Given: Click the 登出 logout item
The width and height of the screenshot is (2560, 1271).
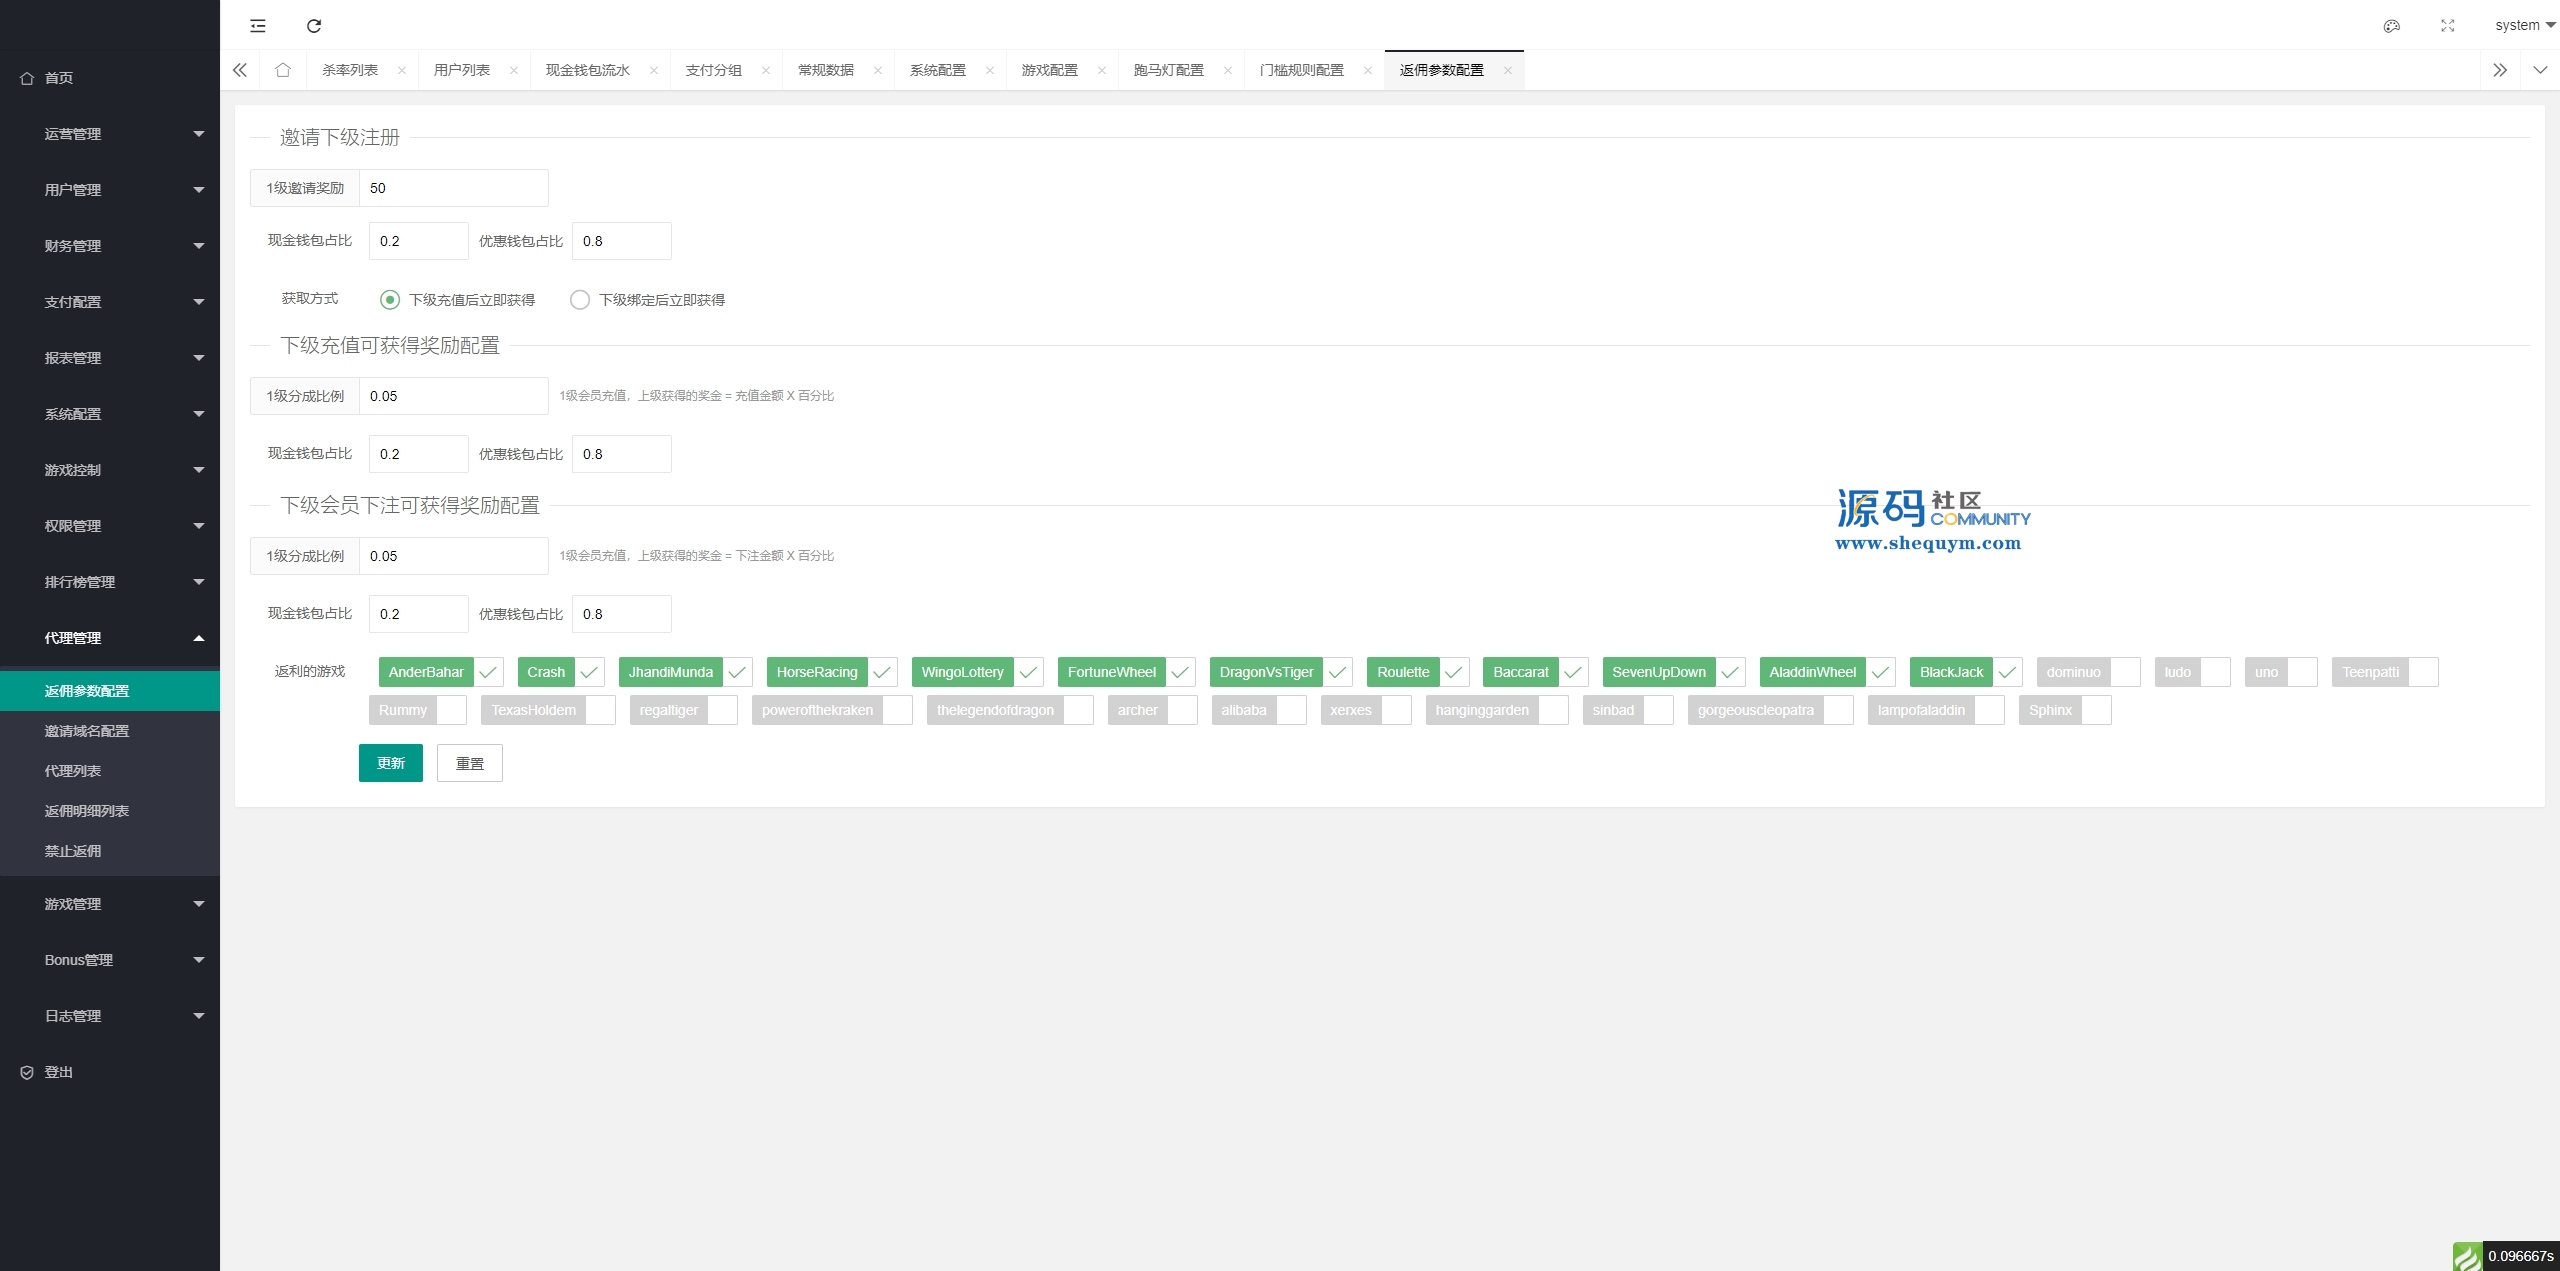Looking at the screenshot, I should [58, 1072].
